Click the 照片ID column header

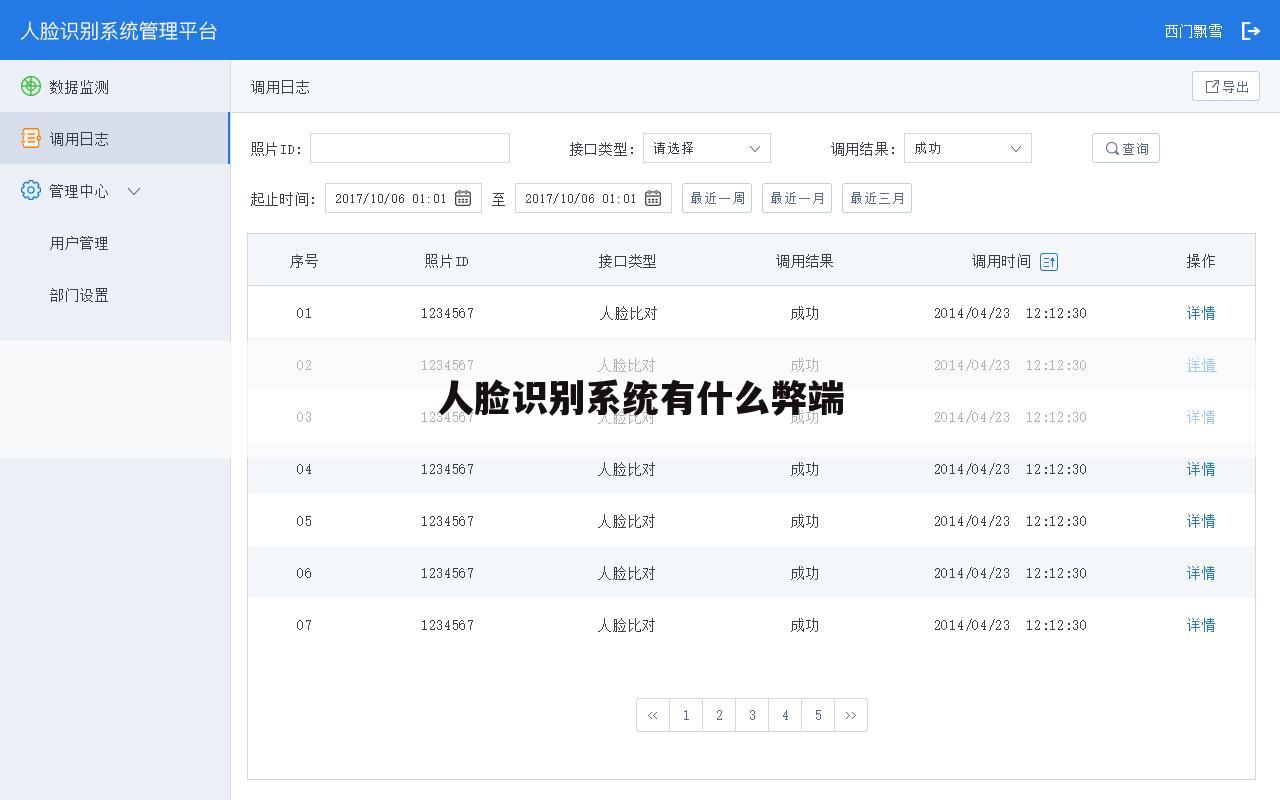click(447, 261)
